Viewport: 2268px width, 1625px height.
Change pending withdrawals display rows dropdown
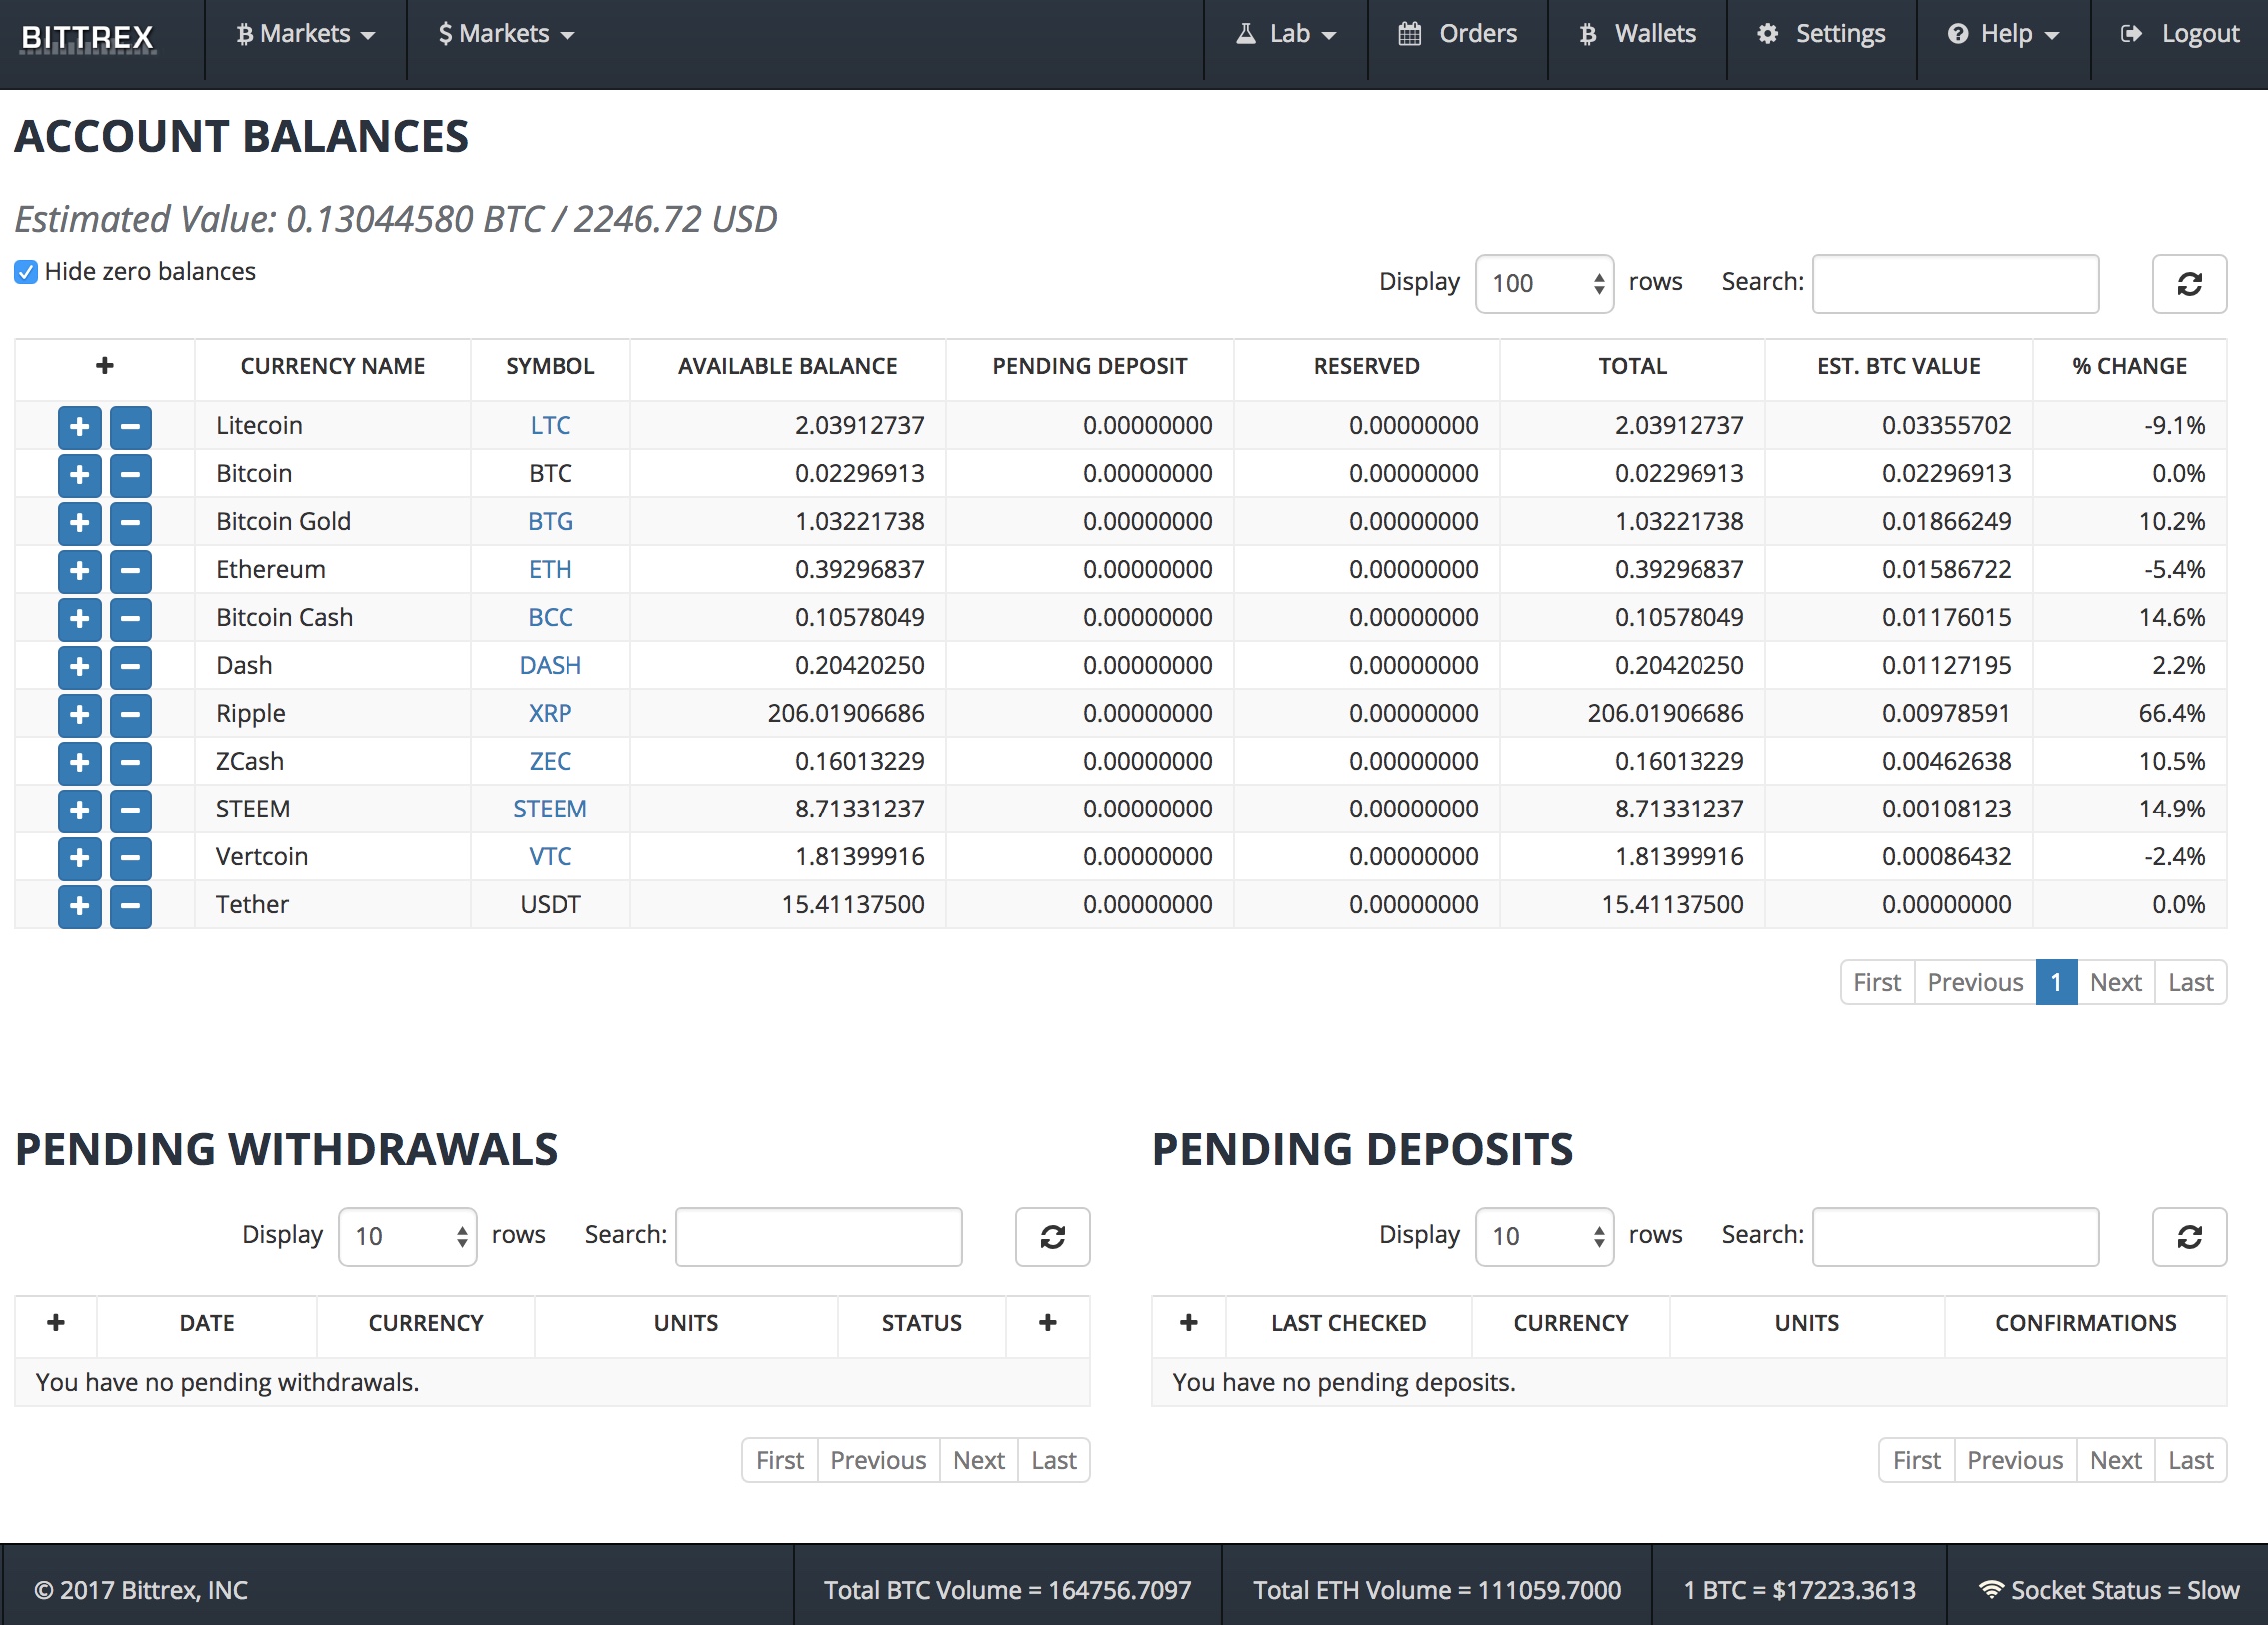click(x=407, y=1237)
